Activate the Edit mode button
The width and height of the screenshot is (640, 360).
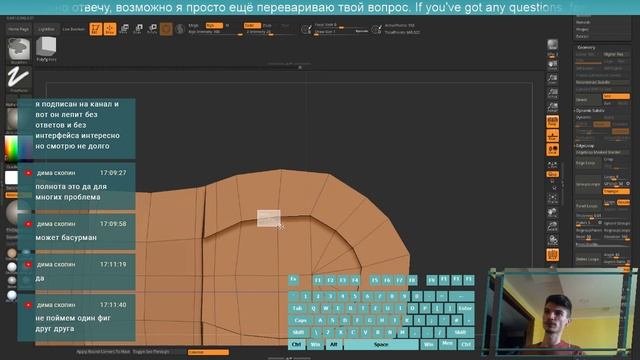click(x=96, y=29)
